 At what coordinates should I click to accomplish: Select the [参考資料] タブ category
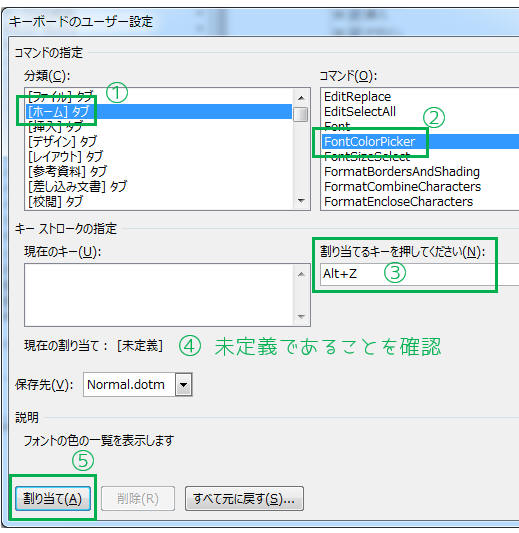click(158, 171)
